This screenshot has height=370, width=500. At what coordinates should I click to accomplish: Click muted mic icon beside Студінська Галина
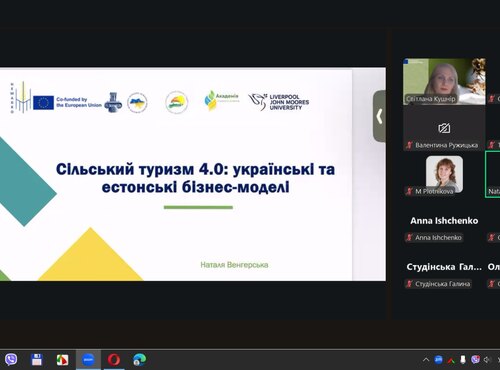tap(409, 284)
